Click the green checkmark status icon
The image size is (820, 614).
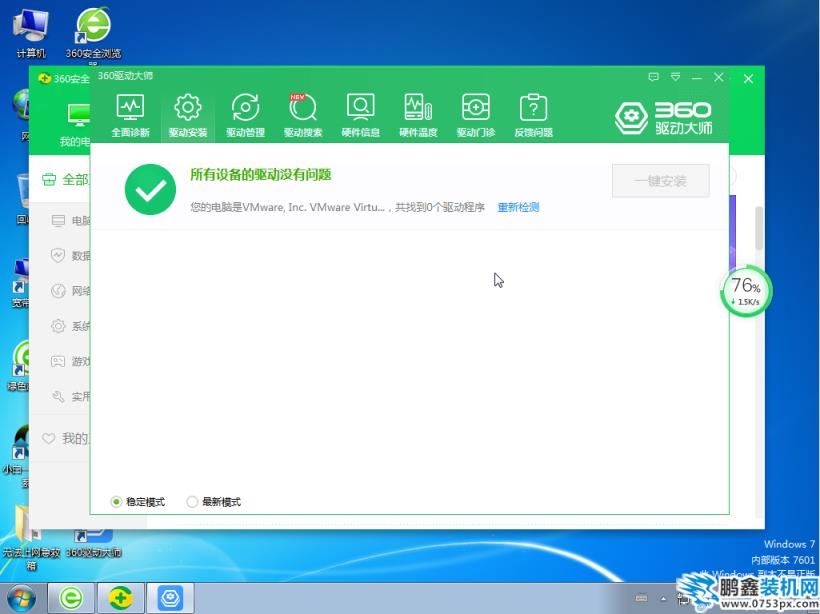point(150,189)
